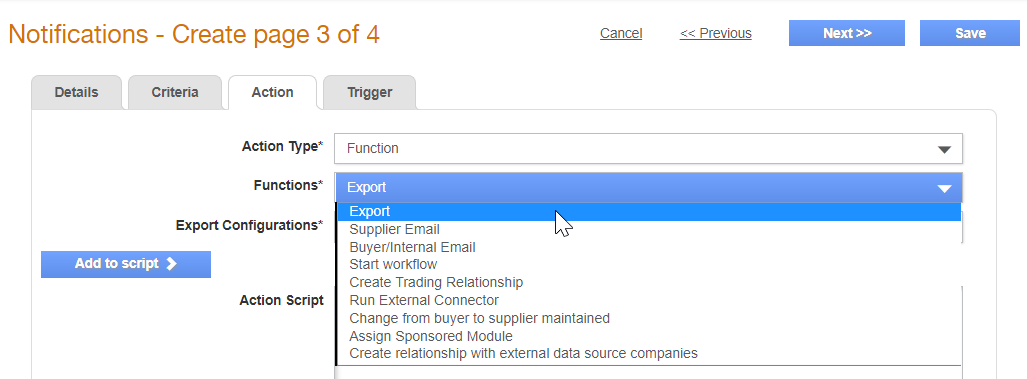Save the notification

tap(970, 33)
